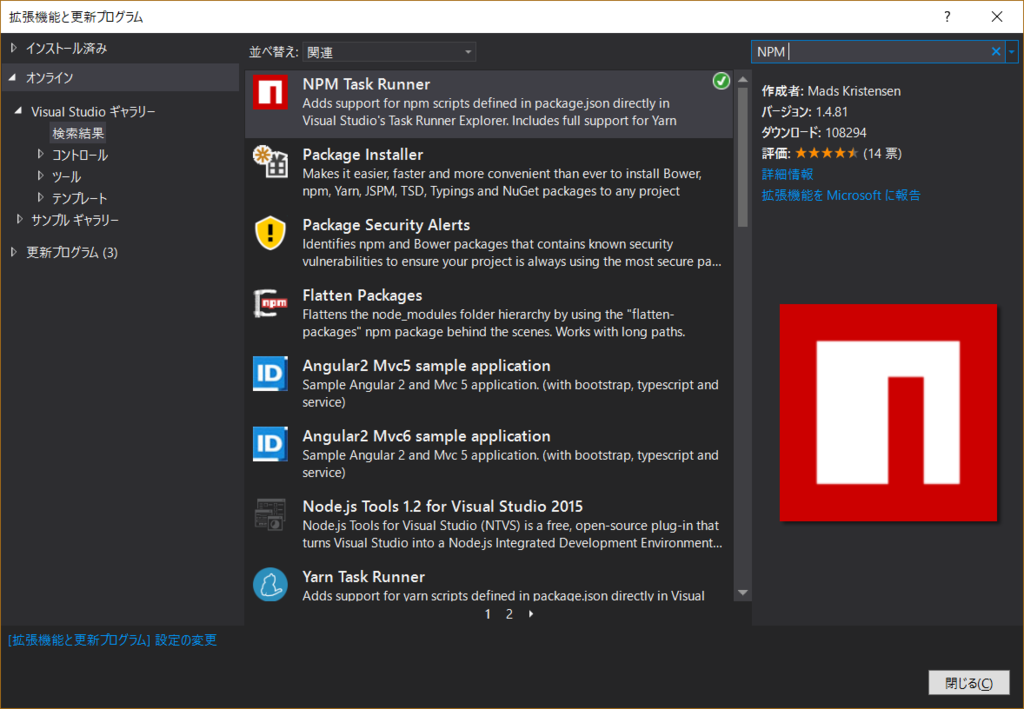This screenshot has height=709, width=1024.
Task: Click the Package Security Alerts shield icon
Action: coord(270,232)
